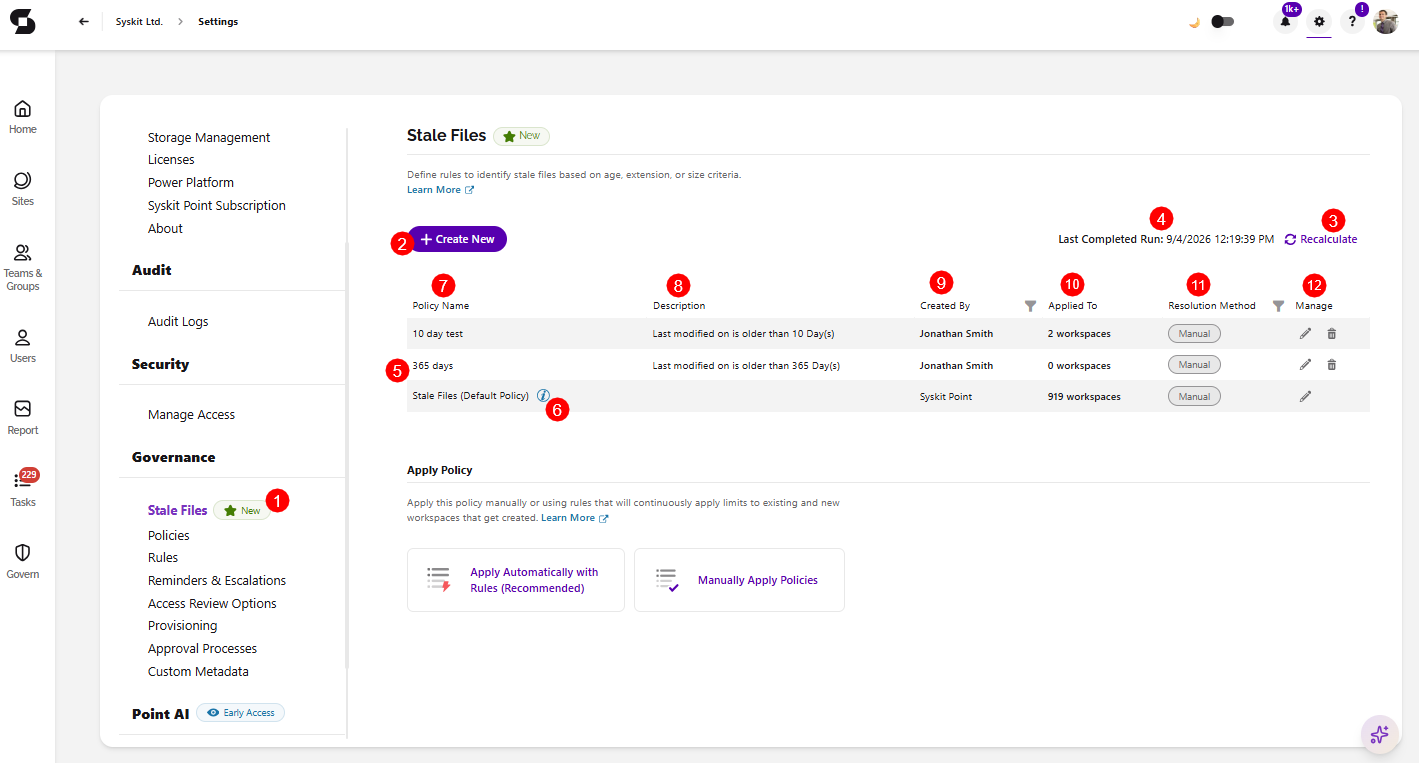1419x763 pixels.
Task: Open Manage Access settings
Action: [x=192, y=414]
